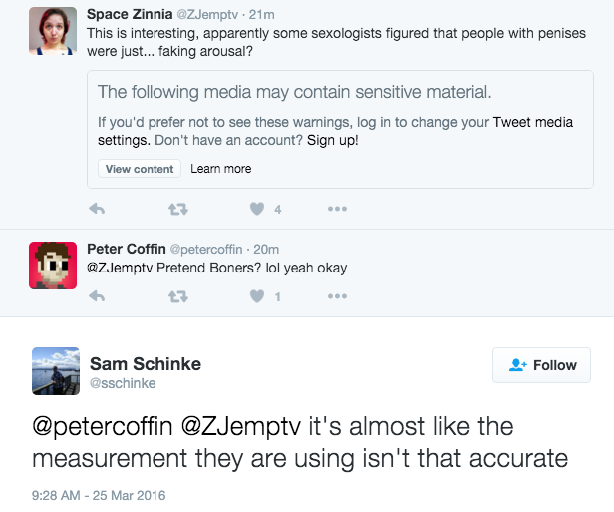Screen dimensions: 614x512
Task: Open the 9:28 AM - 25 Mar 2016 timestamp
Action: [x=99, y=495]
